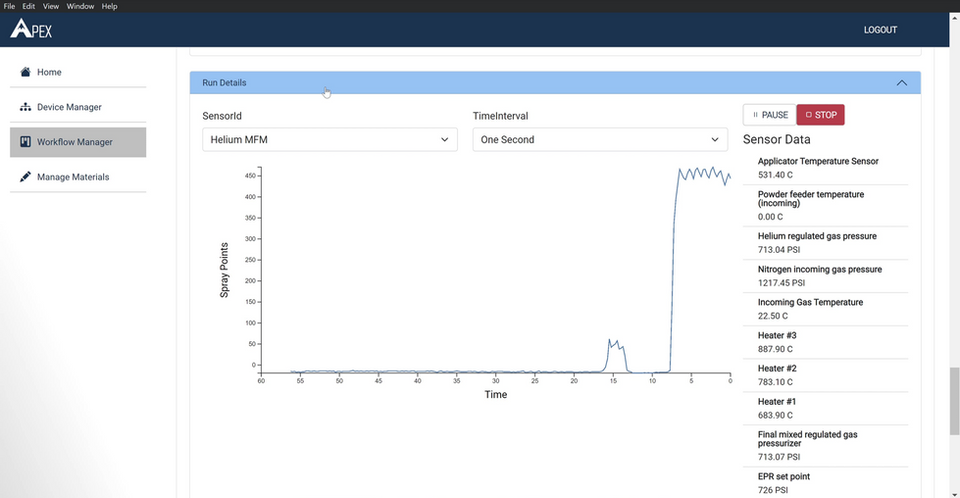Viewport: 960px width, 498px height.
Task: Click the Run Details header bar
Action: 555,83
